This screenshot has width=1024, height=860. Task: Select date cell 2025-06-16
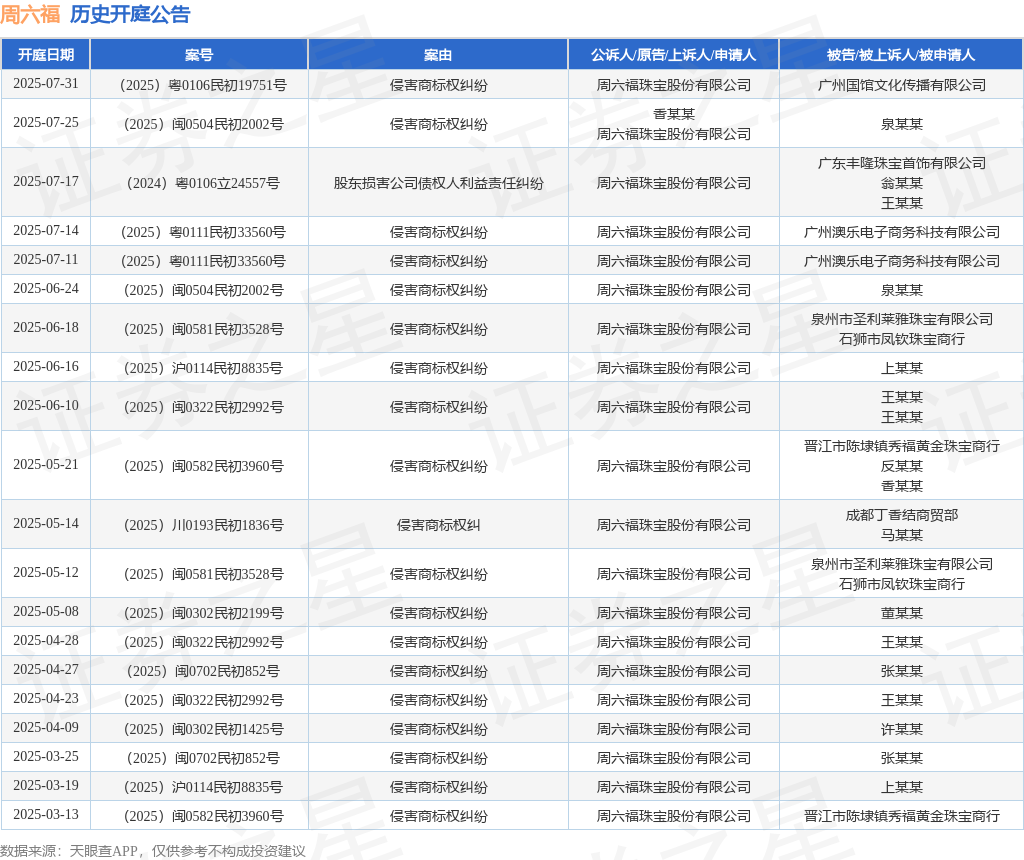pyautogui.click(x=46, y=367)
